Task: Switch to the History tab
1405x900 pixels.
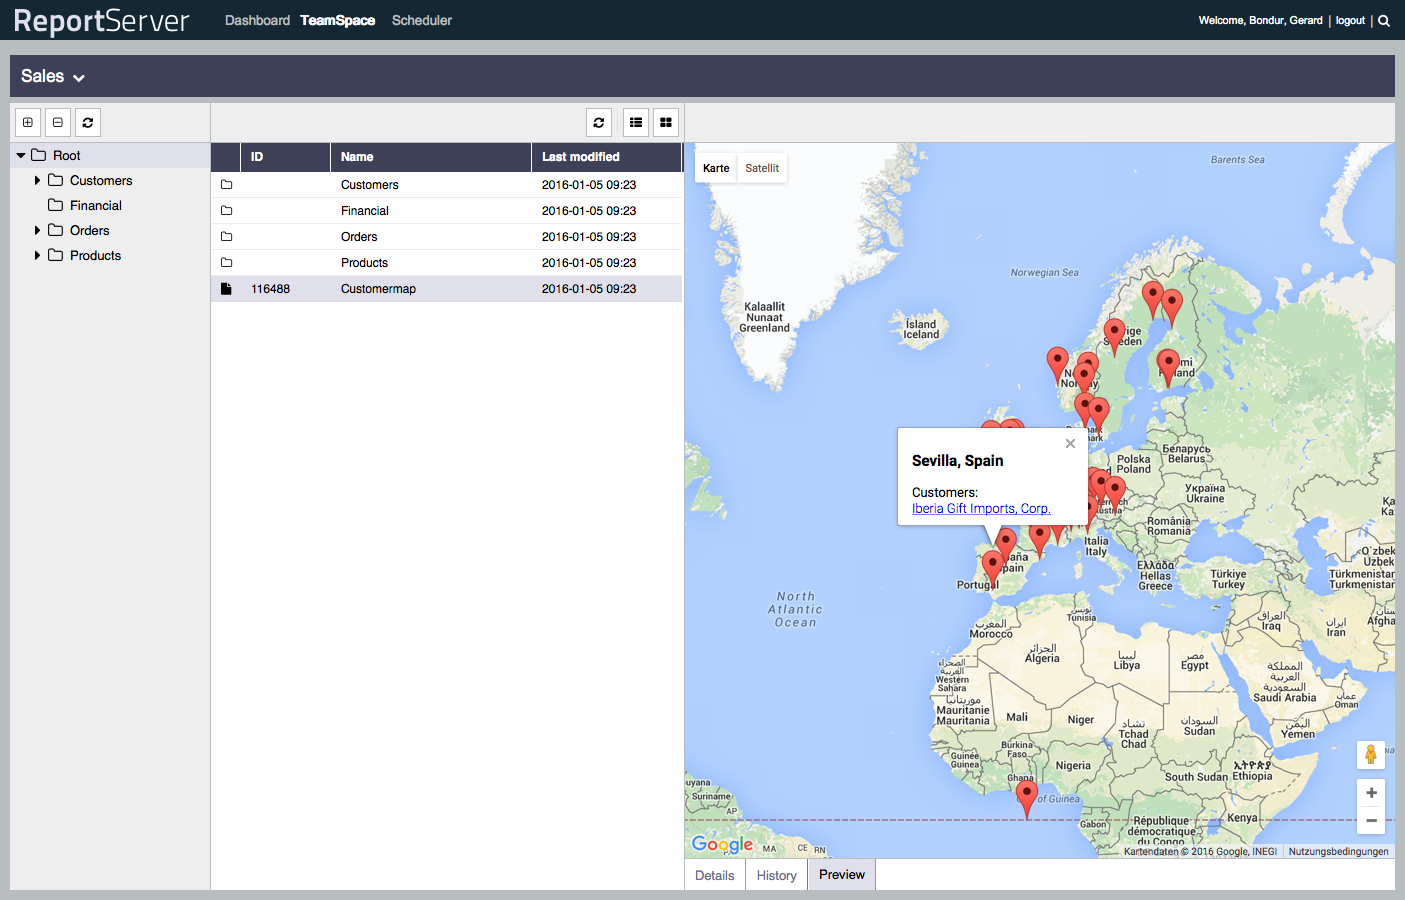Action: click(x=776, y=875)
